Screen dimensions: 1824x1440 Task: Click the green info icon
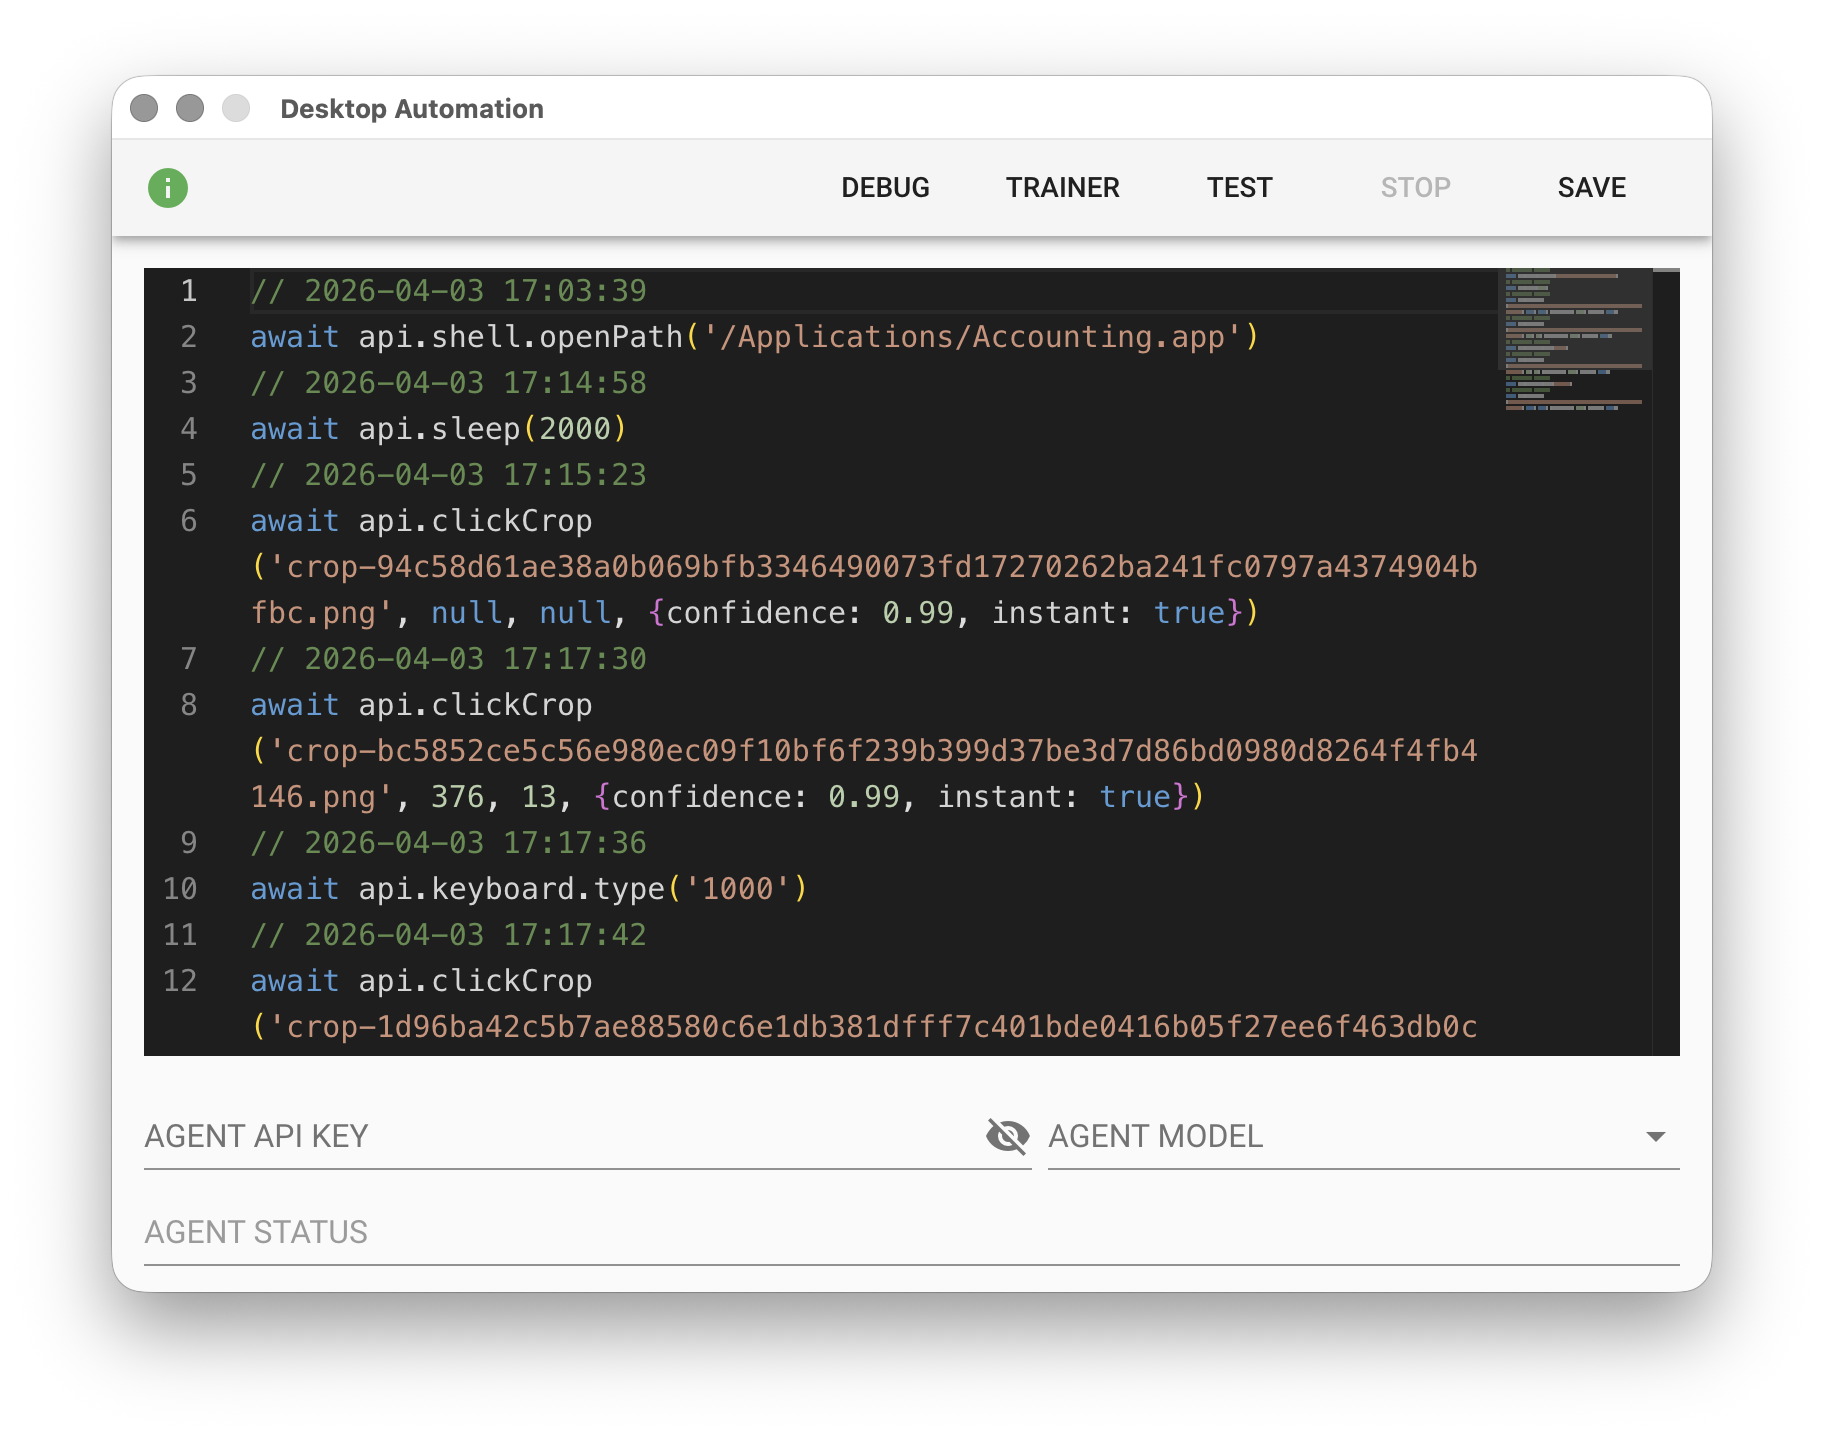click(x=168, y=188)
